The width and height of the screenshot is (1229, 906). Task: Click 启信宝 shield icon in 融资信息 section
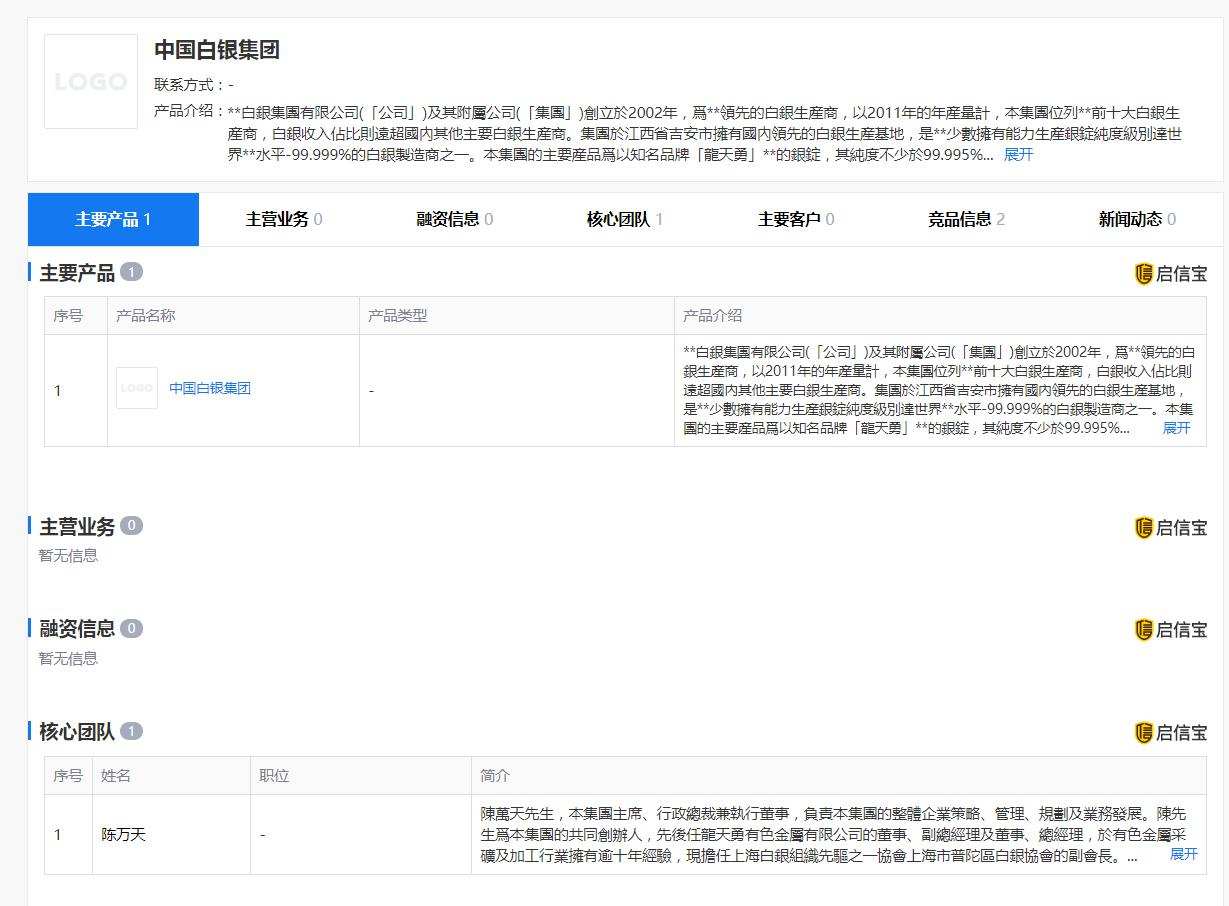tap(1144, 629)
